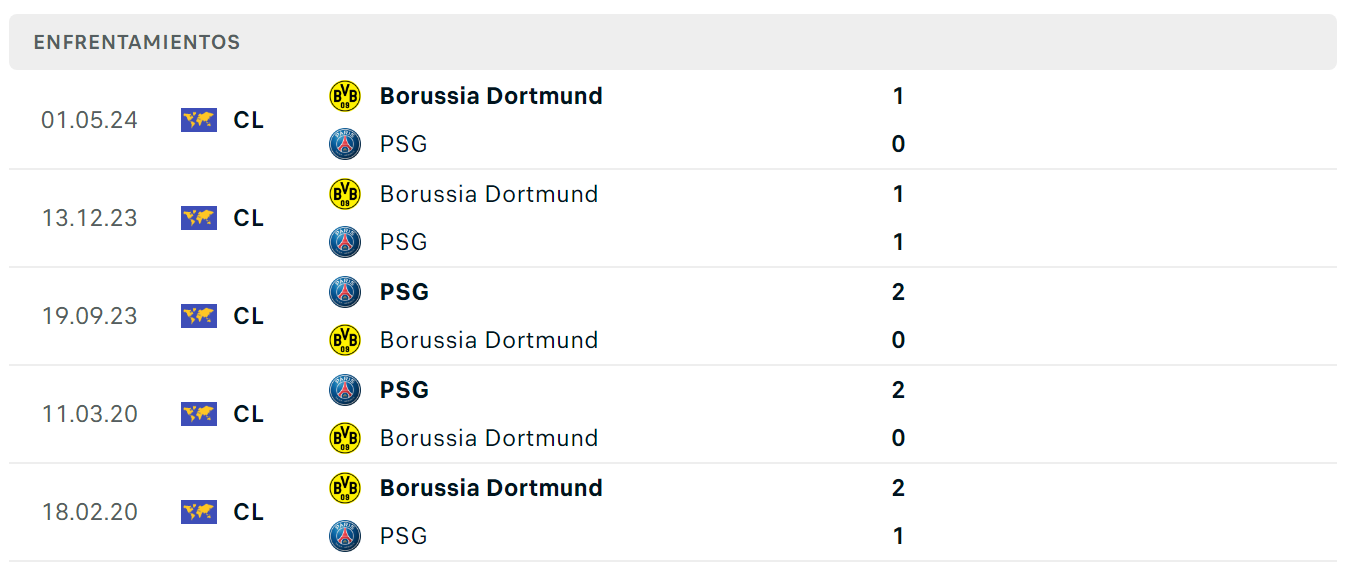Screen dimensions: 1355x575
Task: Click the PSG crest in the 19.09.23 match
Action: (345, 292)
